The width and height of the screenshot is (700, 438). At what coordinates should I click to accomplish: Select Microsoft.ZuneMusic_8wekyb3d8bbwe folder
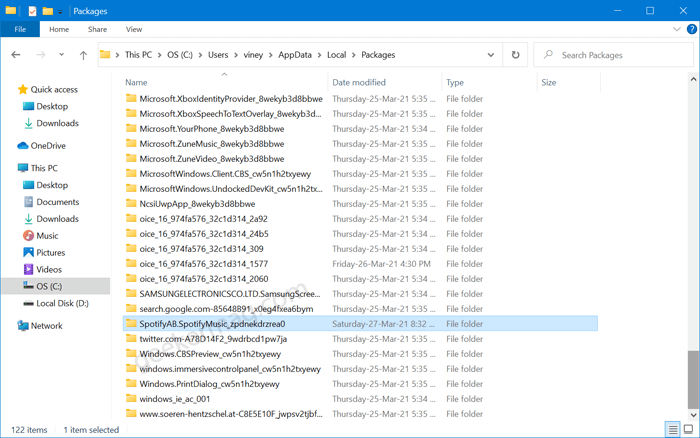click(x=212, y=144)
